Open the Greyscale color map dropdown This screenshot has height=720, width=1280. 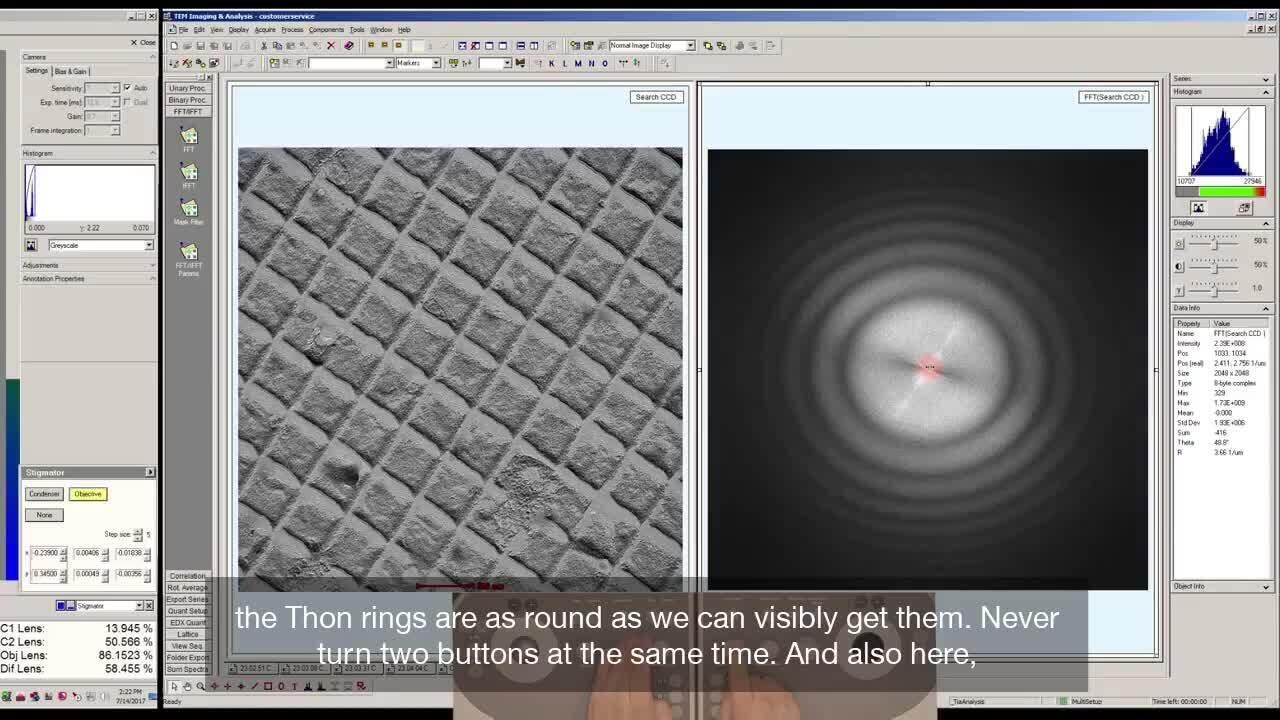(x=100, y=245)
